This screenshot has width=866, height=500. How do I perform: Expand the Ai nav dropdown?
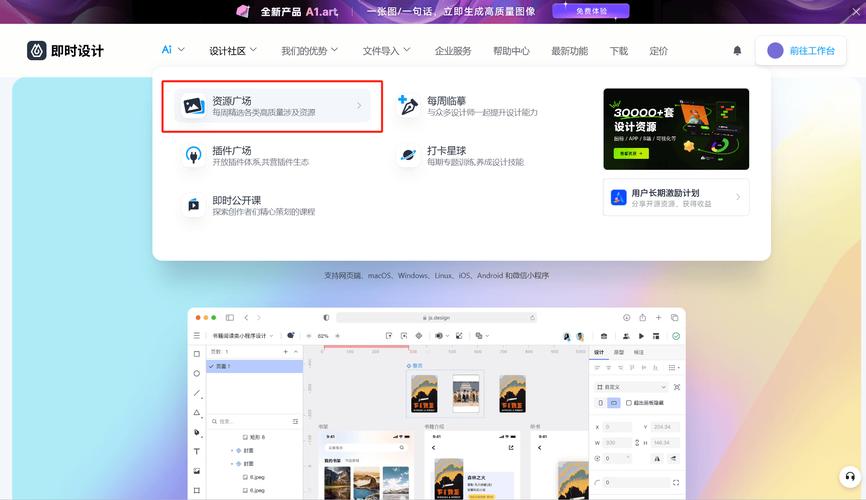tap(172, 50)
